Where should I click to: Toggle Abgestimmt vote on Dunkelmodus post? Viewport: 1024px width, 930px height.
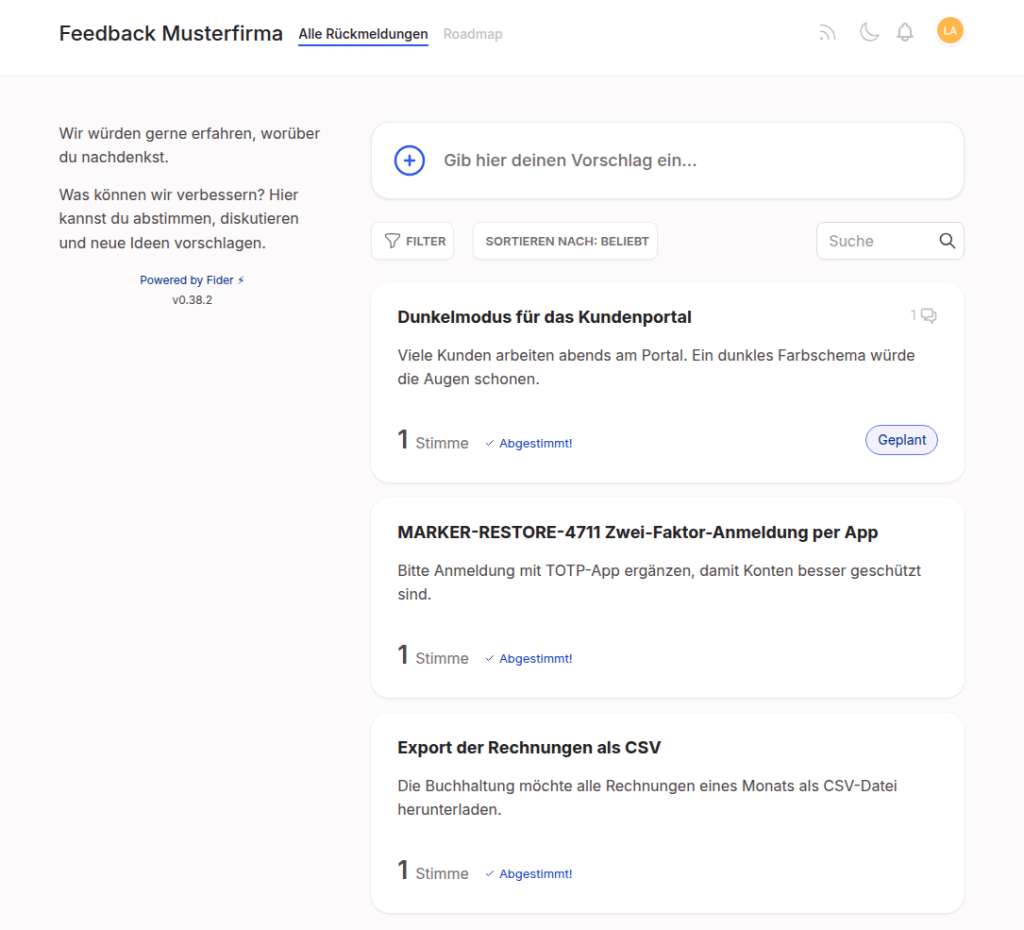tap(529, 443)
